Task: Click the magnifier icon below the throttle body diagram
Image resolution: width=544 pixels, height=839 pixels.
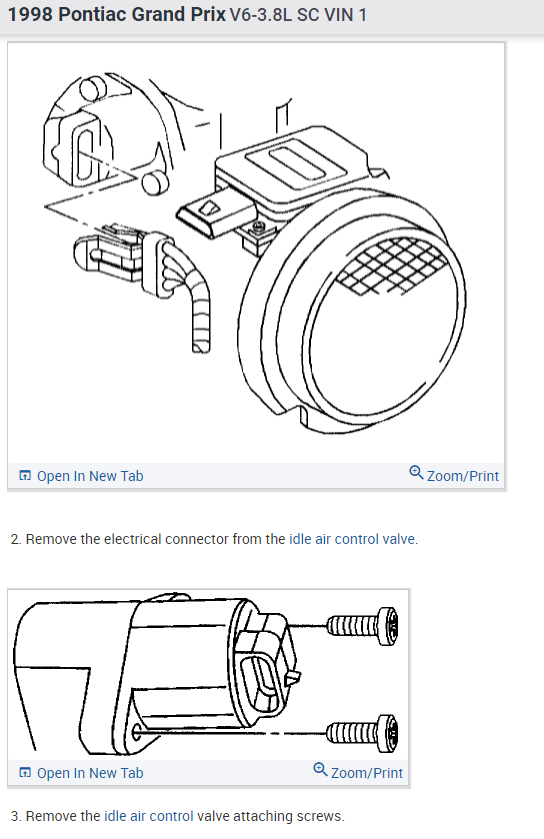Action: (x=416, y=472)
